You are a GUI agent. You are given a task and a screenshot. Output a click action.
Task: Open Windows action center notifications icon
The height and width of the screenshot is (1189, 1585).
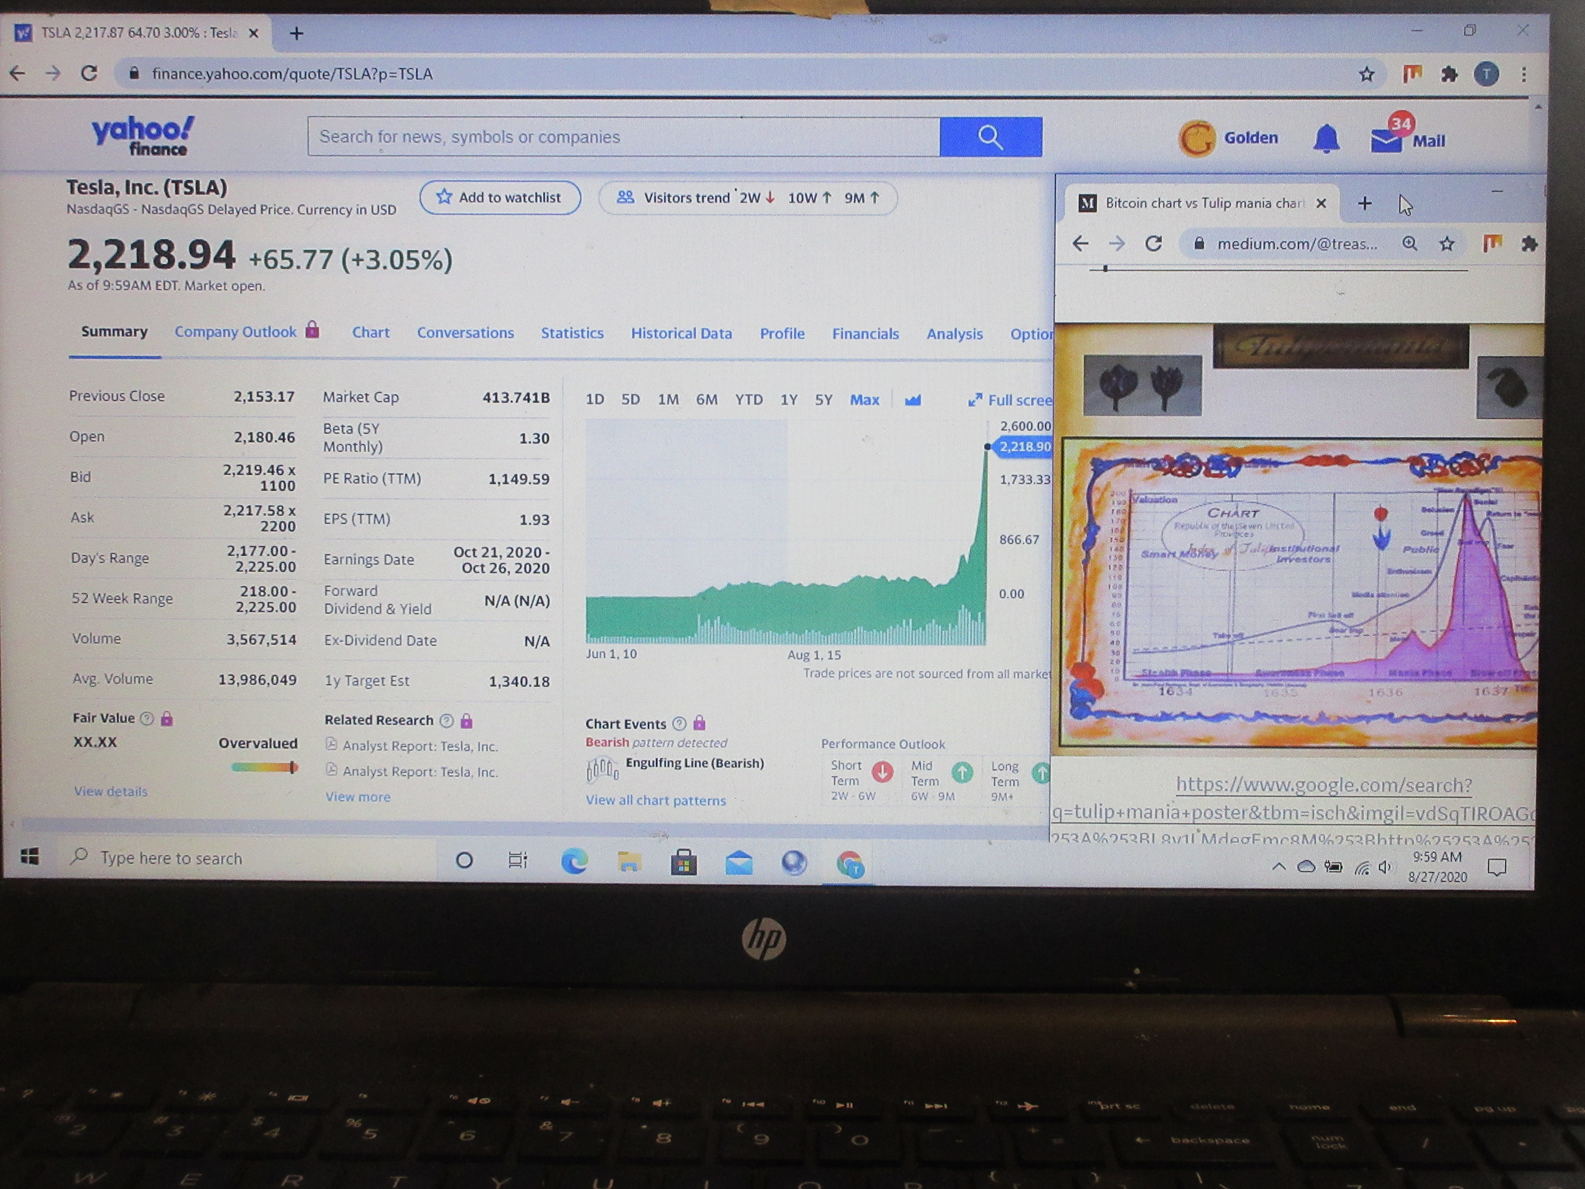point(1497,867)
